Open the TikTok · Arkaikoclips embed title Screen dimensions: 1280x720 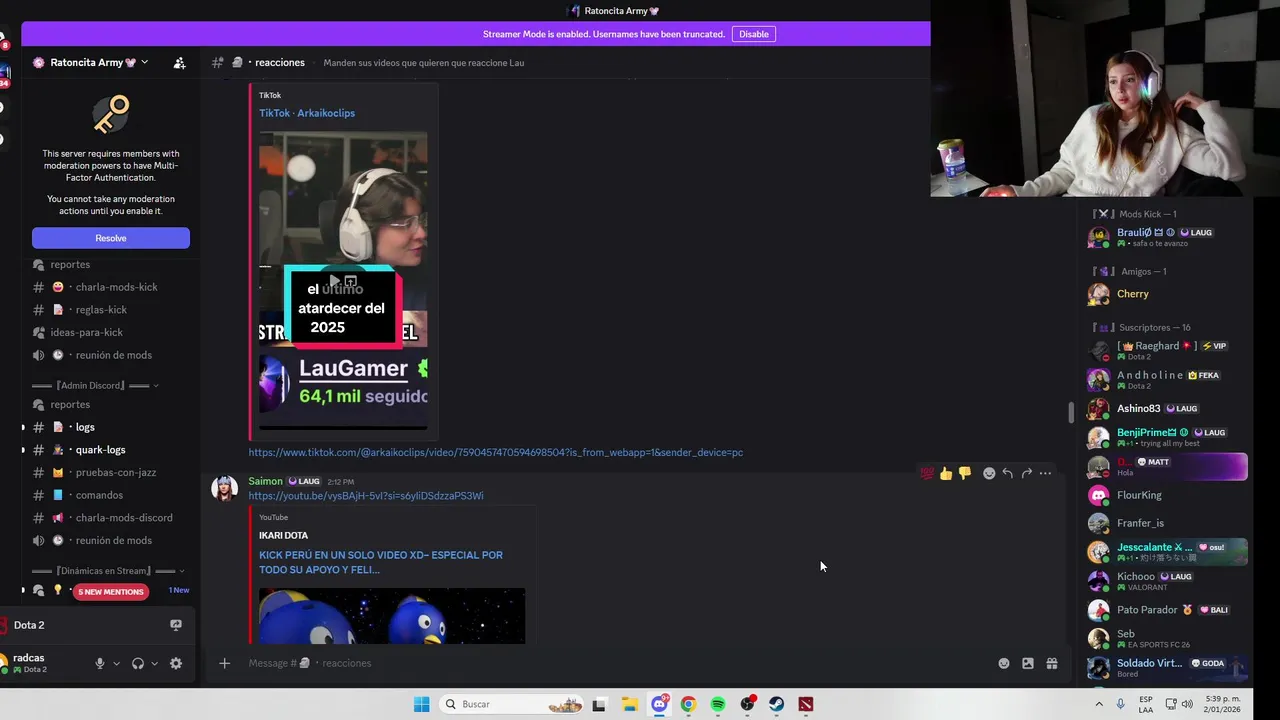pos(307,113)
